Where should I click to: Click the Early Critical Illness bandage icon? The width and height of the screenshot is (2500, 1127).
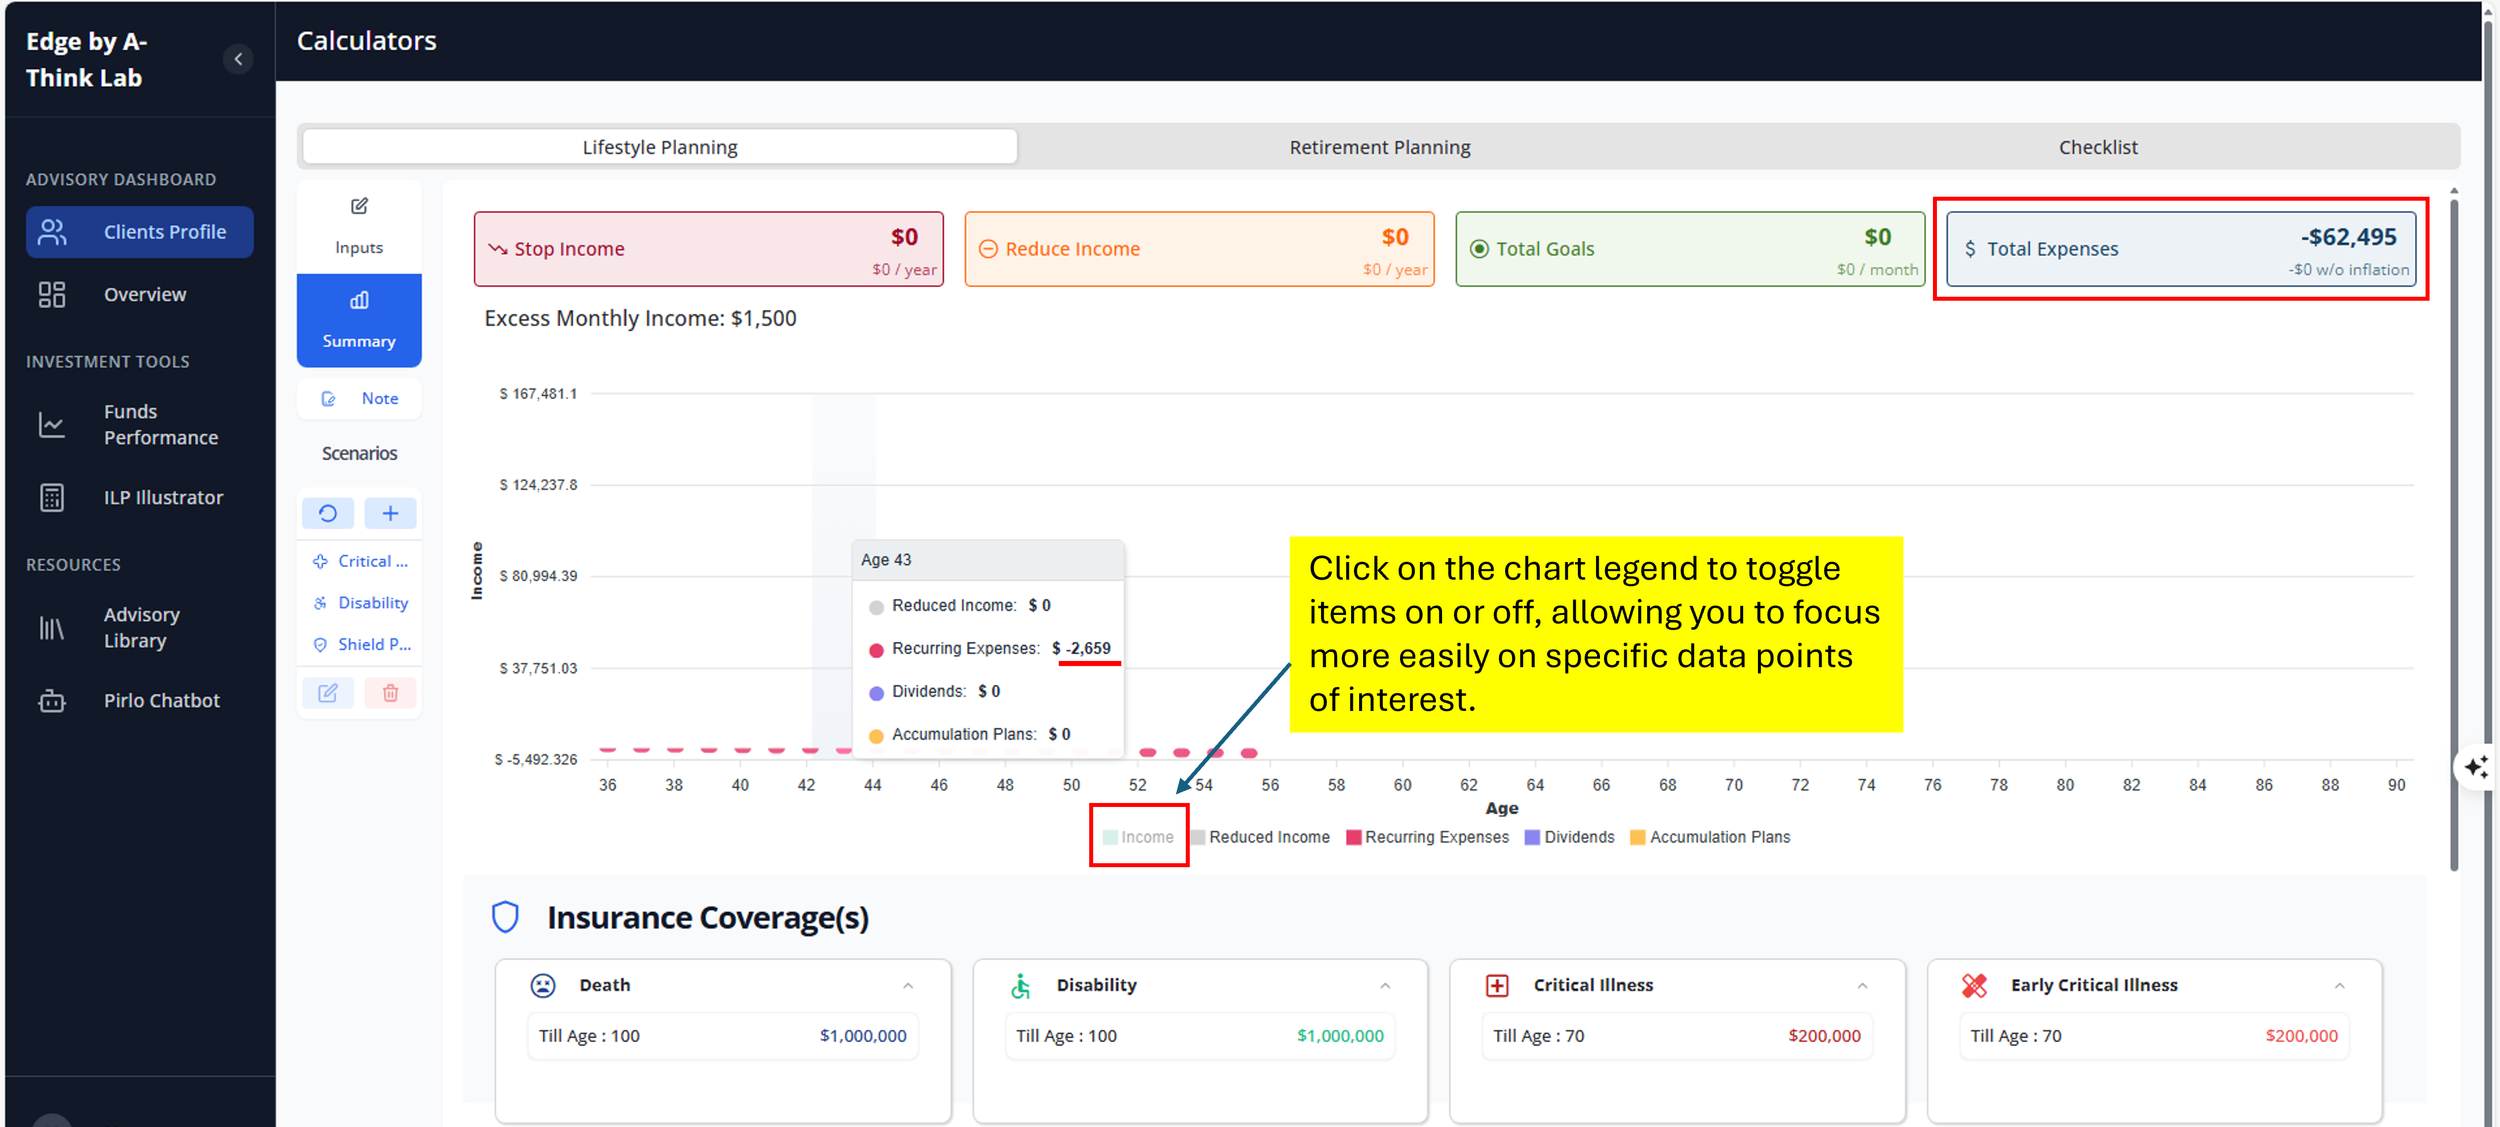click(x=1974, y=986)
